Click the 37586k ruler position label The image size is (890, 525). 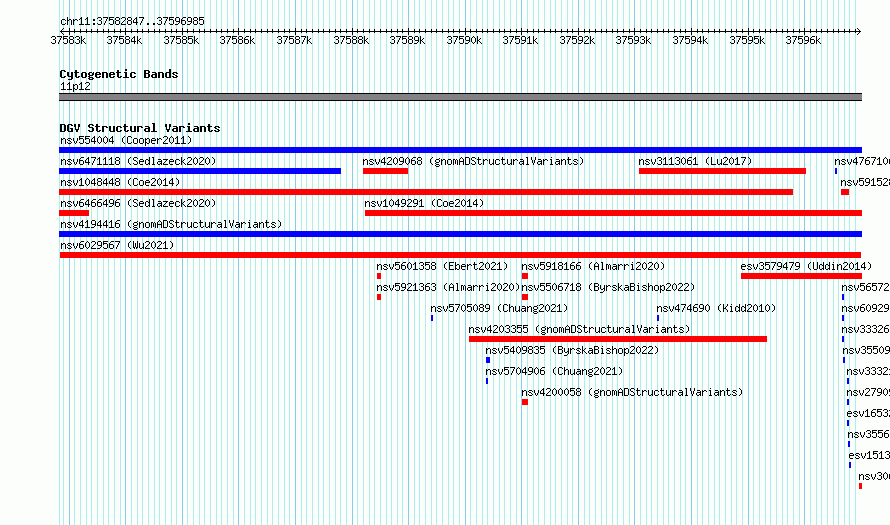pos(237,40)
